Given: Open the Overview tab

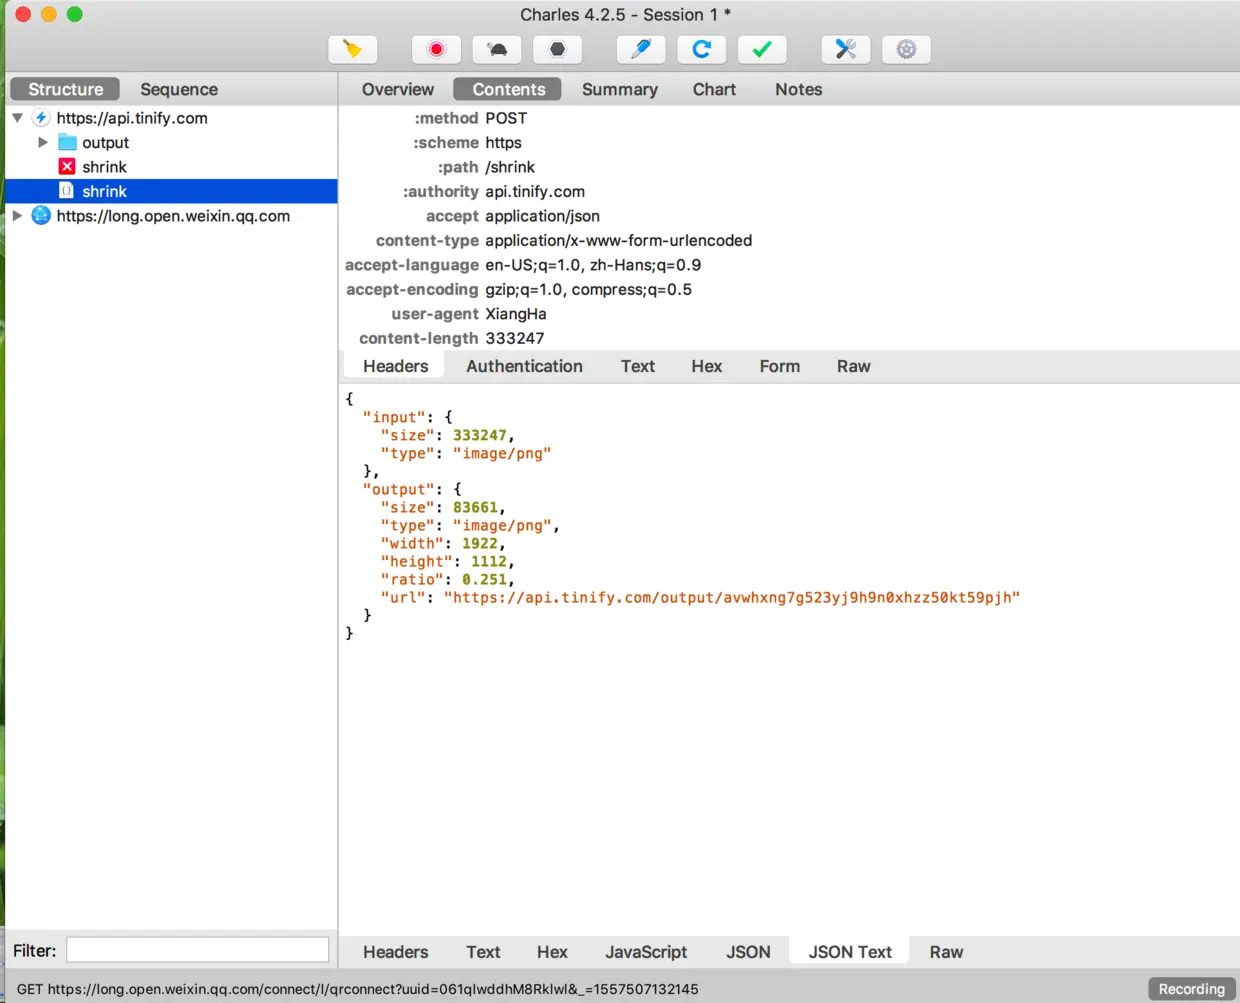Looking at the screenshot, I should click(x=398, y=89).
